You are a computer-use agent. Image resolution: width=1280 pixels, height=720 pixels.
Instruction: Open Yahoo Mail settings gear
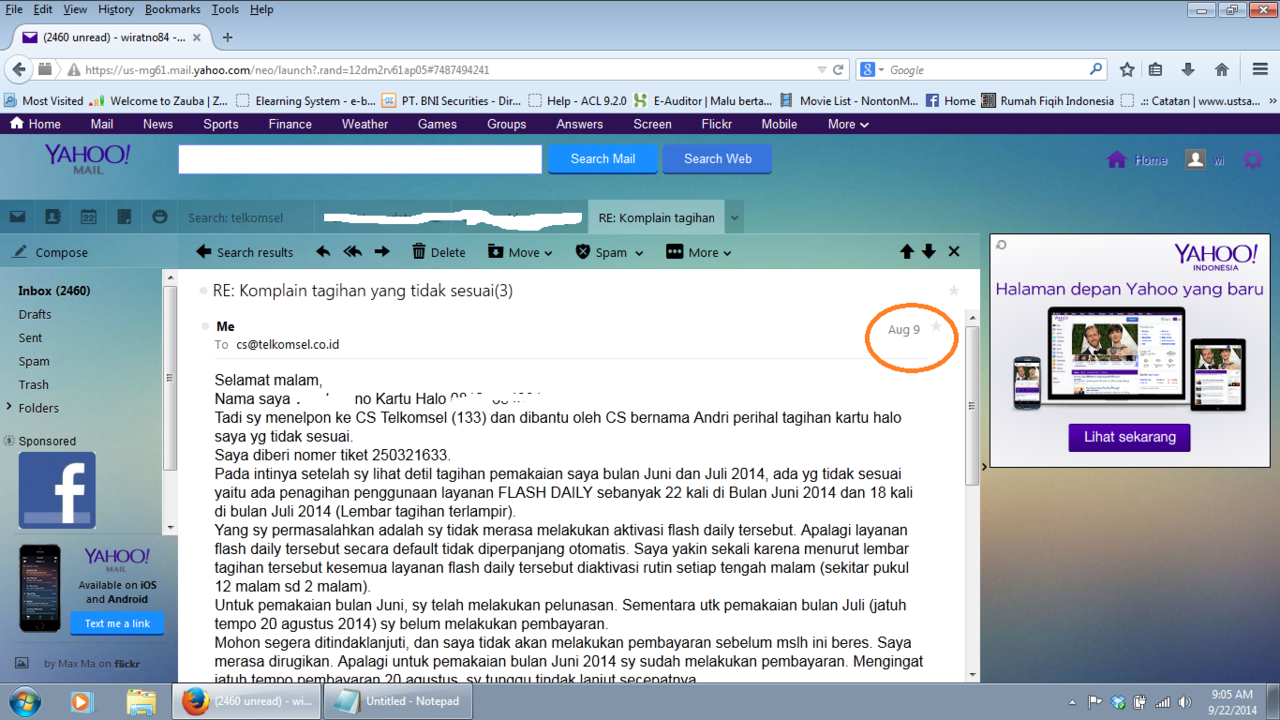click(x=1252, y=160)
